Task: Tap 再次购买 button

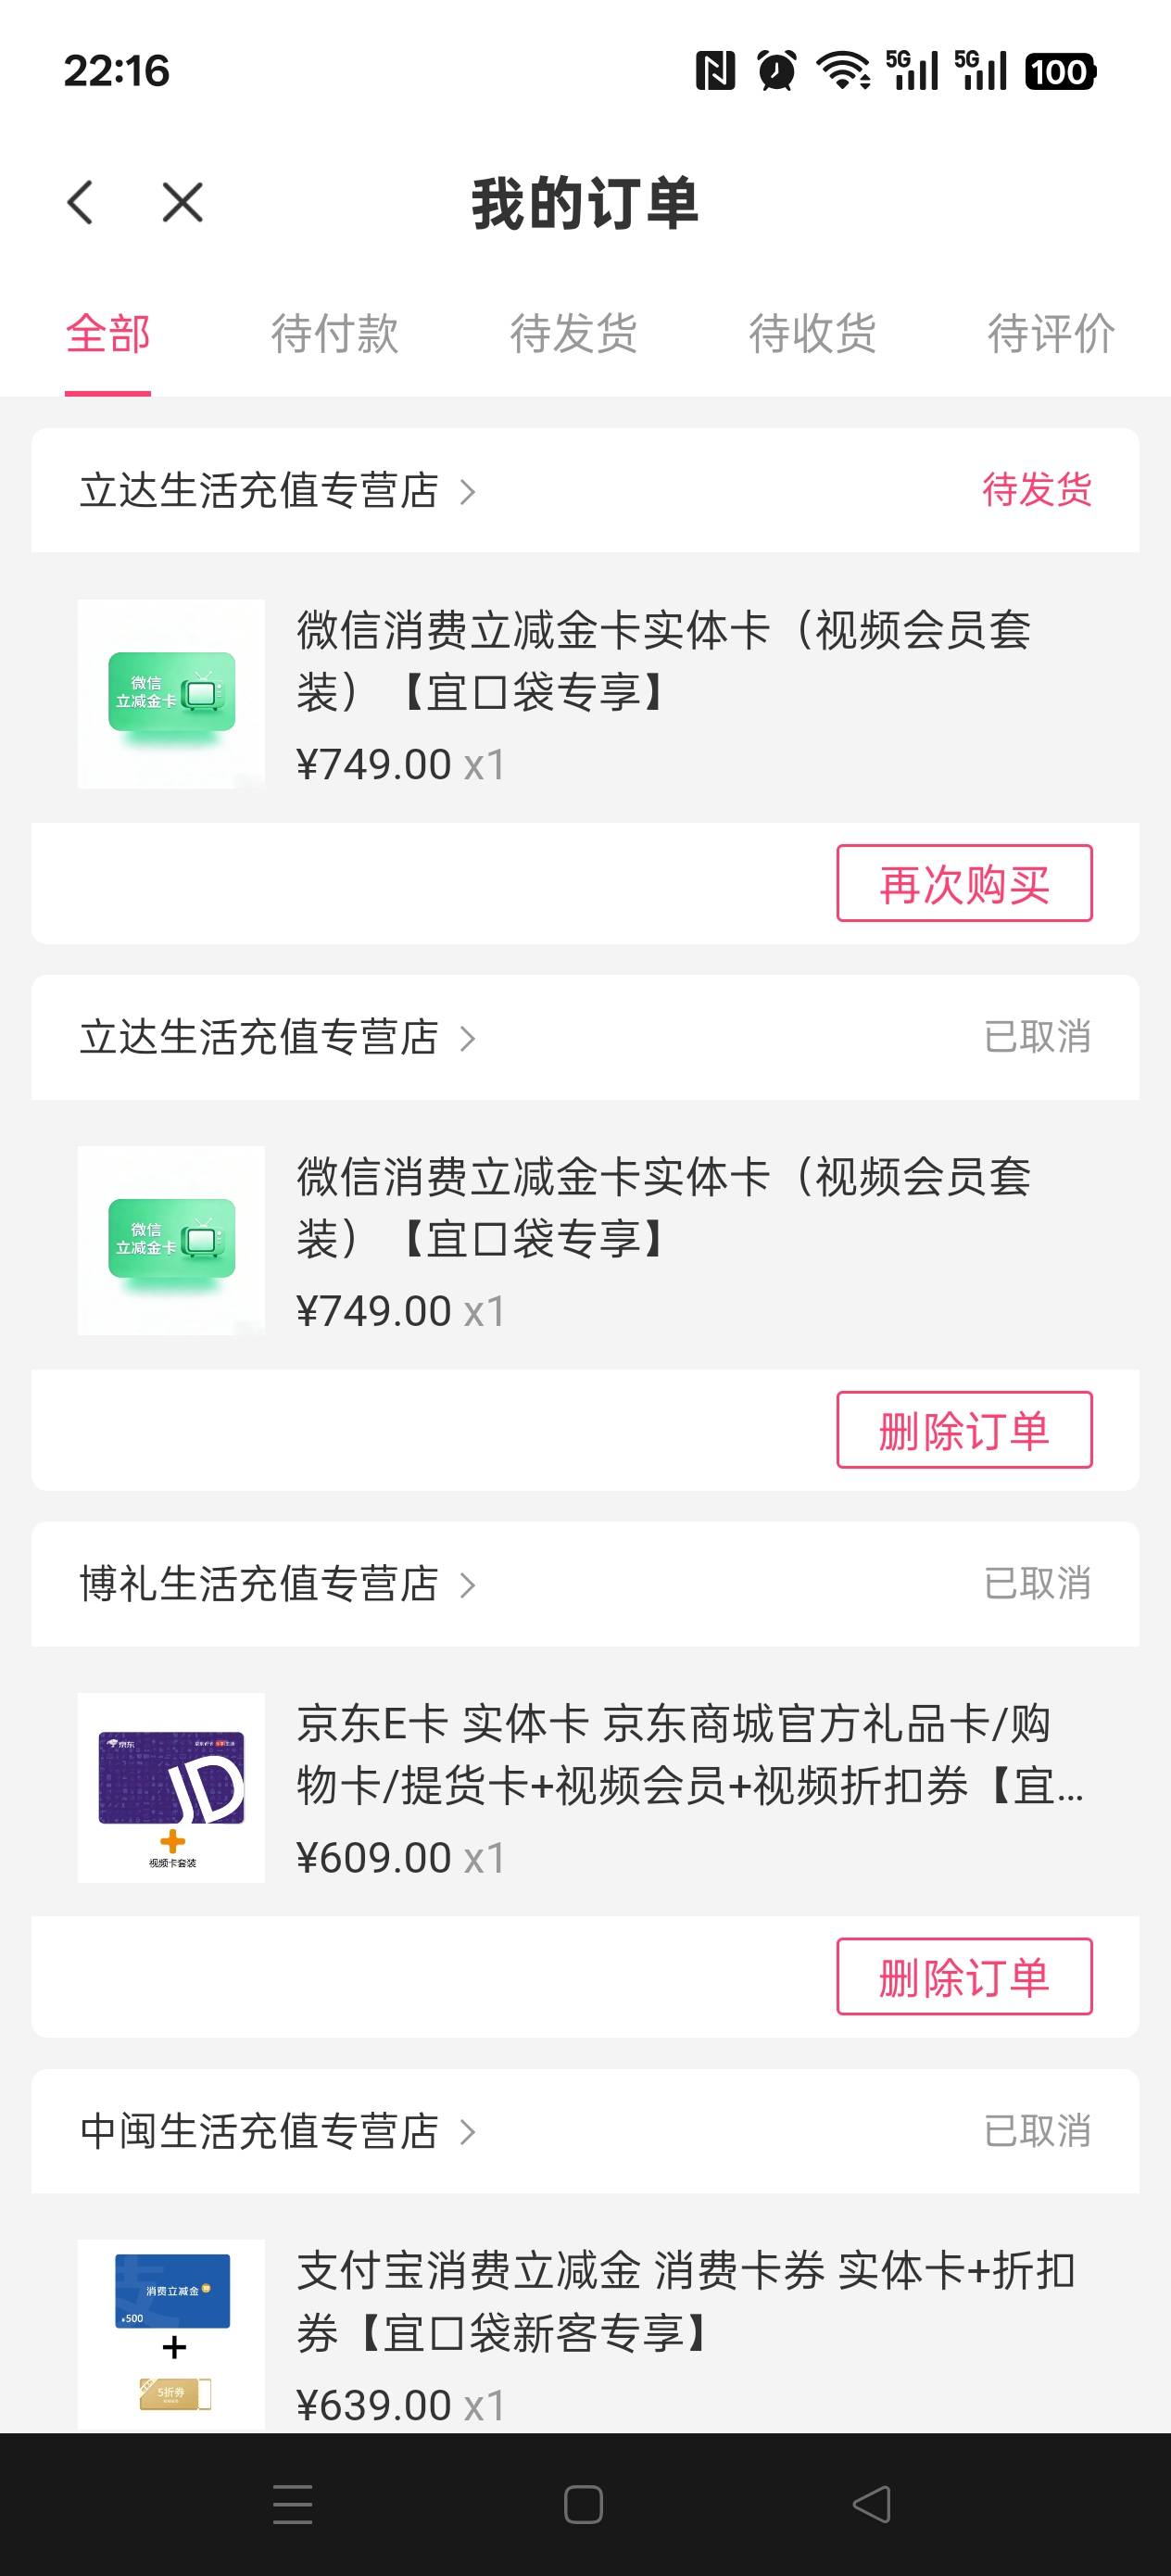Action: [x=964, y=884]
